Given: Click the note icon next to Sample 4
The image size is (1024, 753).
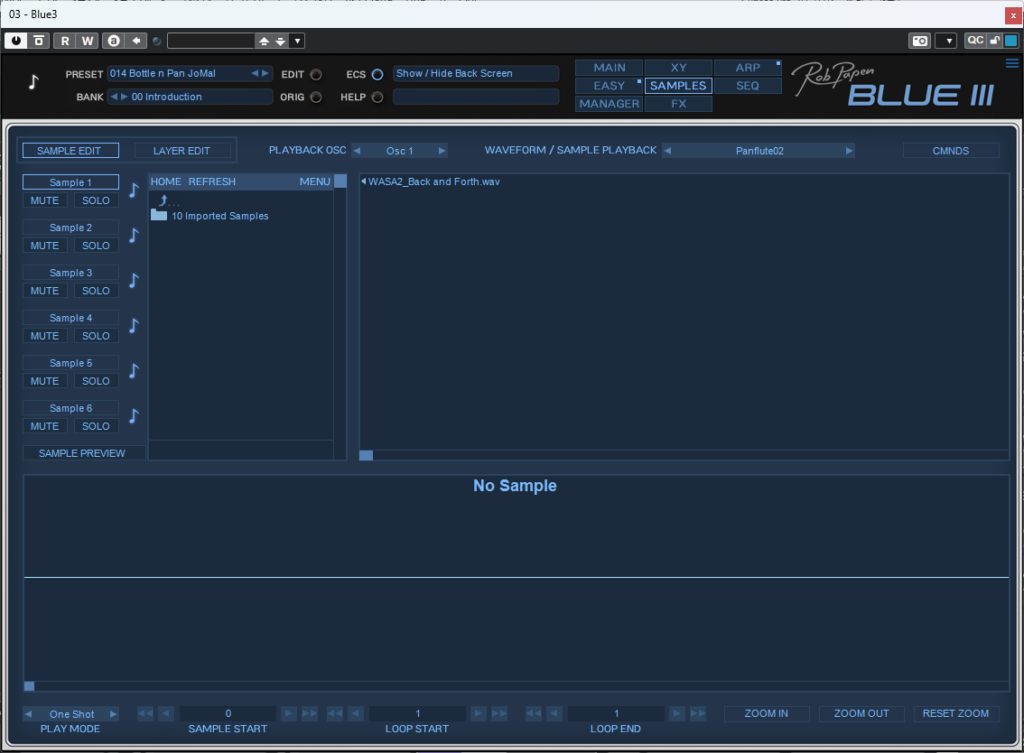Looking at the screenshot, I should tap(133, 324).
